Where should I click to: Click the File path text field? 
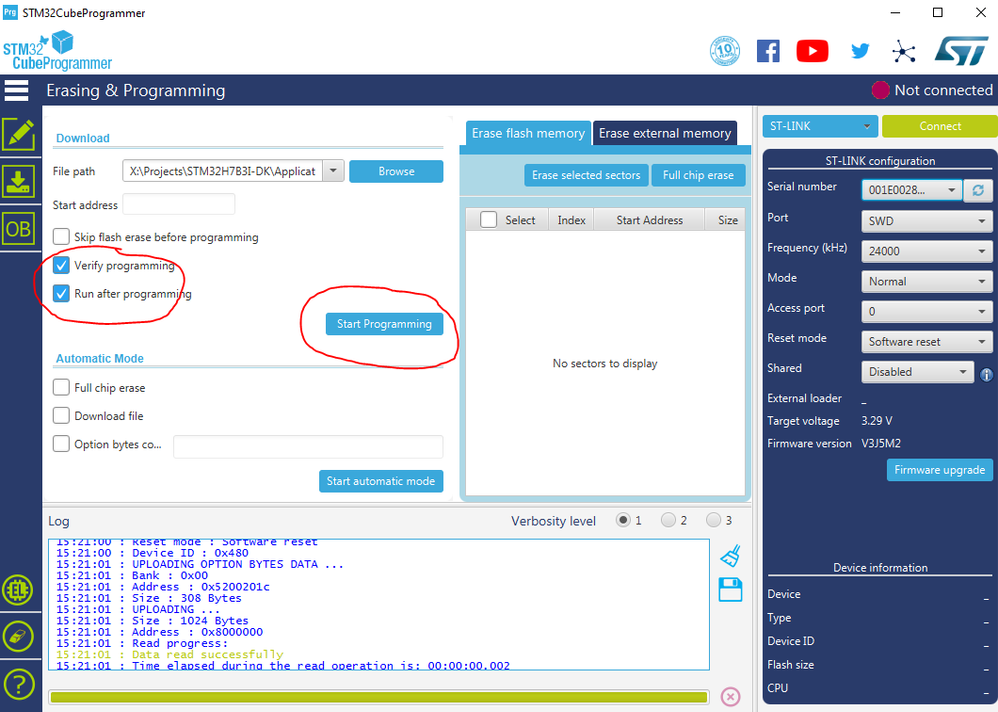coord(223,171)
